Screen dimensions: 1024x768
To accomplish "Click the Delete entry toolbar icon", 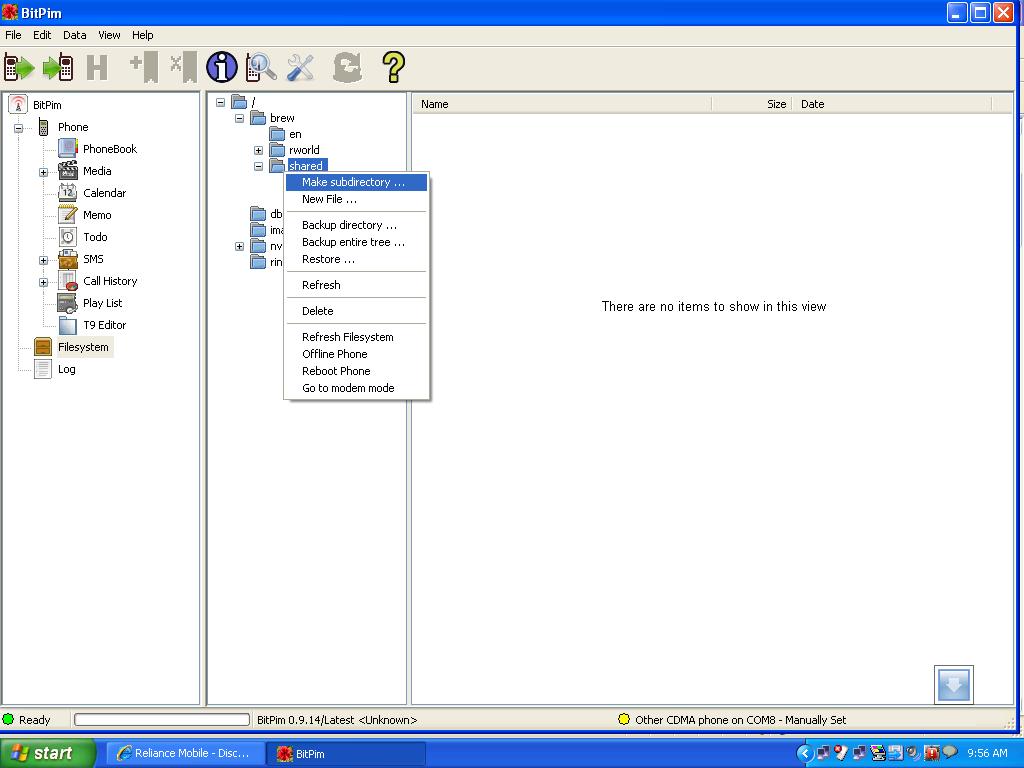I will click(x=184, y=67).
